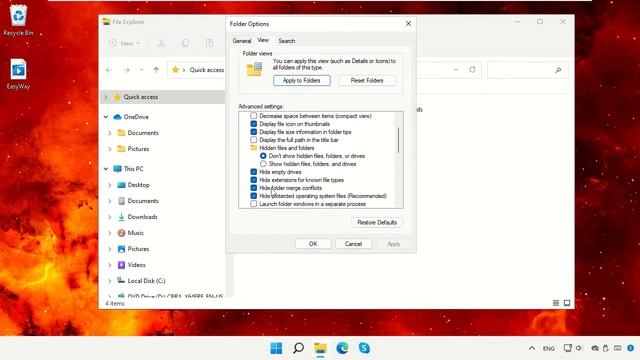Click Restore Defaults button
The height and width of the screenshot is (360, 640).
pos(377,222)
